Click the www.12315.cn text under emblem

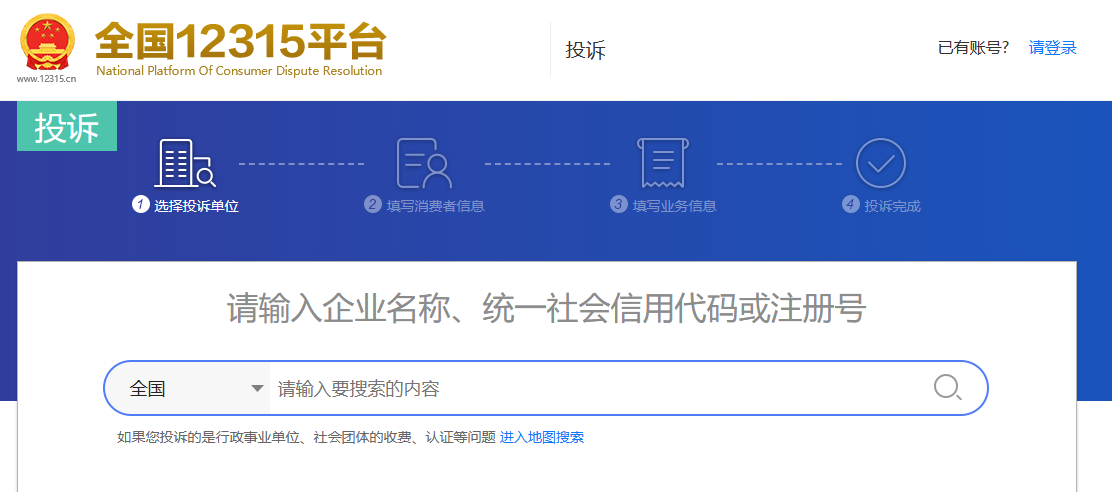click(x=46, y=79)
